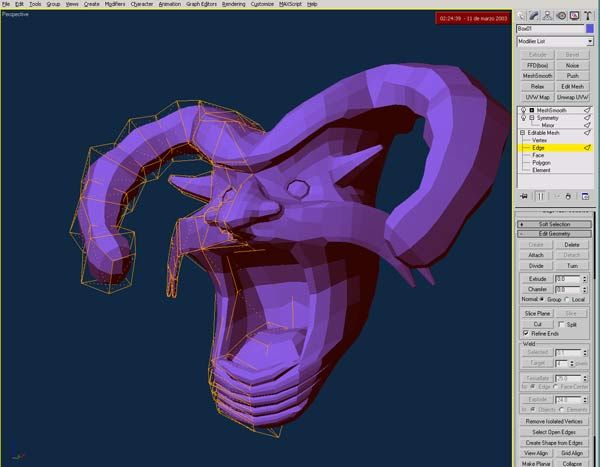Collapse the Edit Geometry rollout
The height and width of the screenshot is (467, 600).
(554, 234)
